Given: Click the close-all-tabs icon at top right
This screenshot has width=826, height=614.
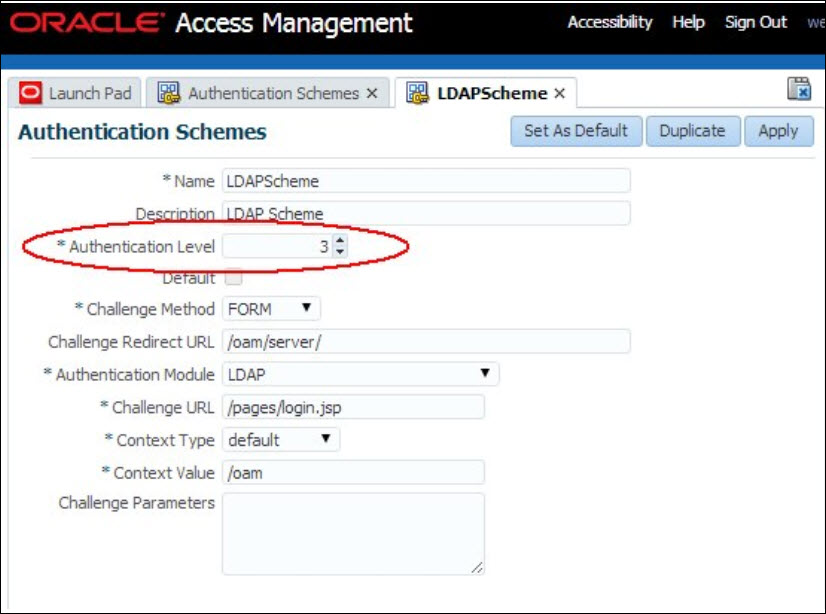Looking at the screenshot, I should (x=799, y=88).
